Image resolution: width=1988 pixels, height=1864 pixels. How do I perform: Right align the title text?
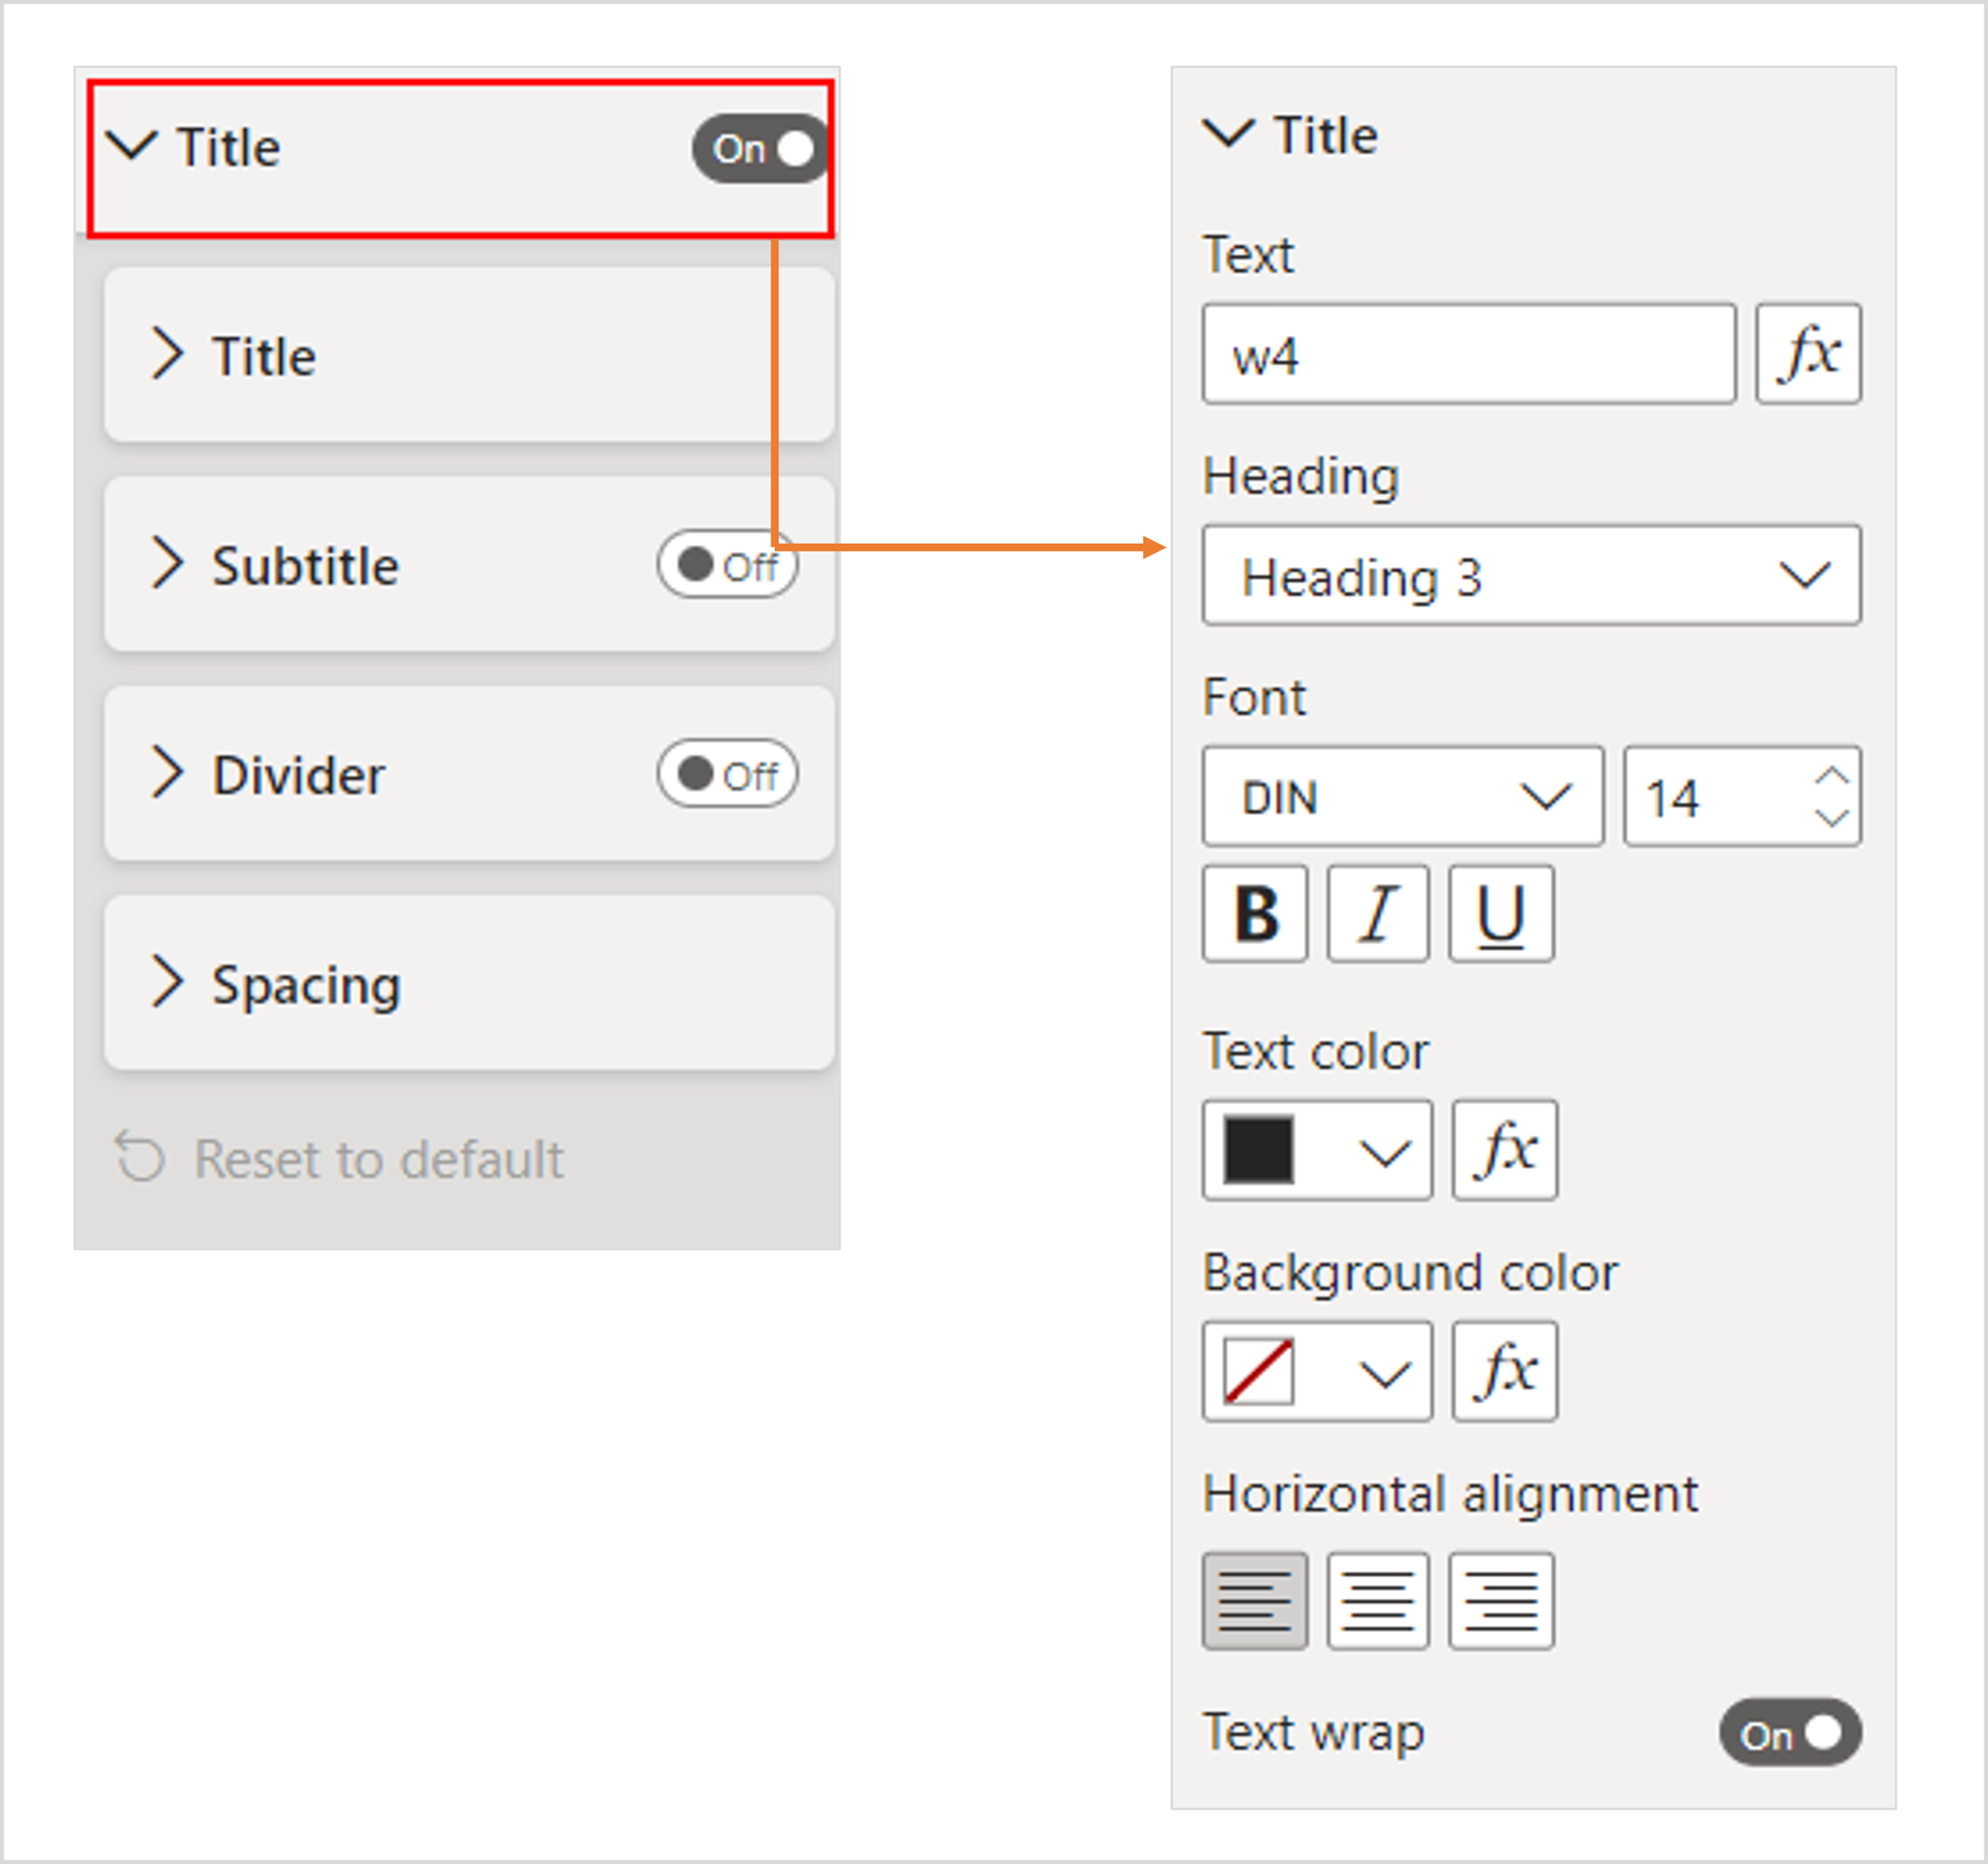1500,1600
